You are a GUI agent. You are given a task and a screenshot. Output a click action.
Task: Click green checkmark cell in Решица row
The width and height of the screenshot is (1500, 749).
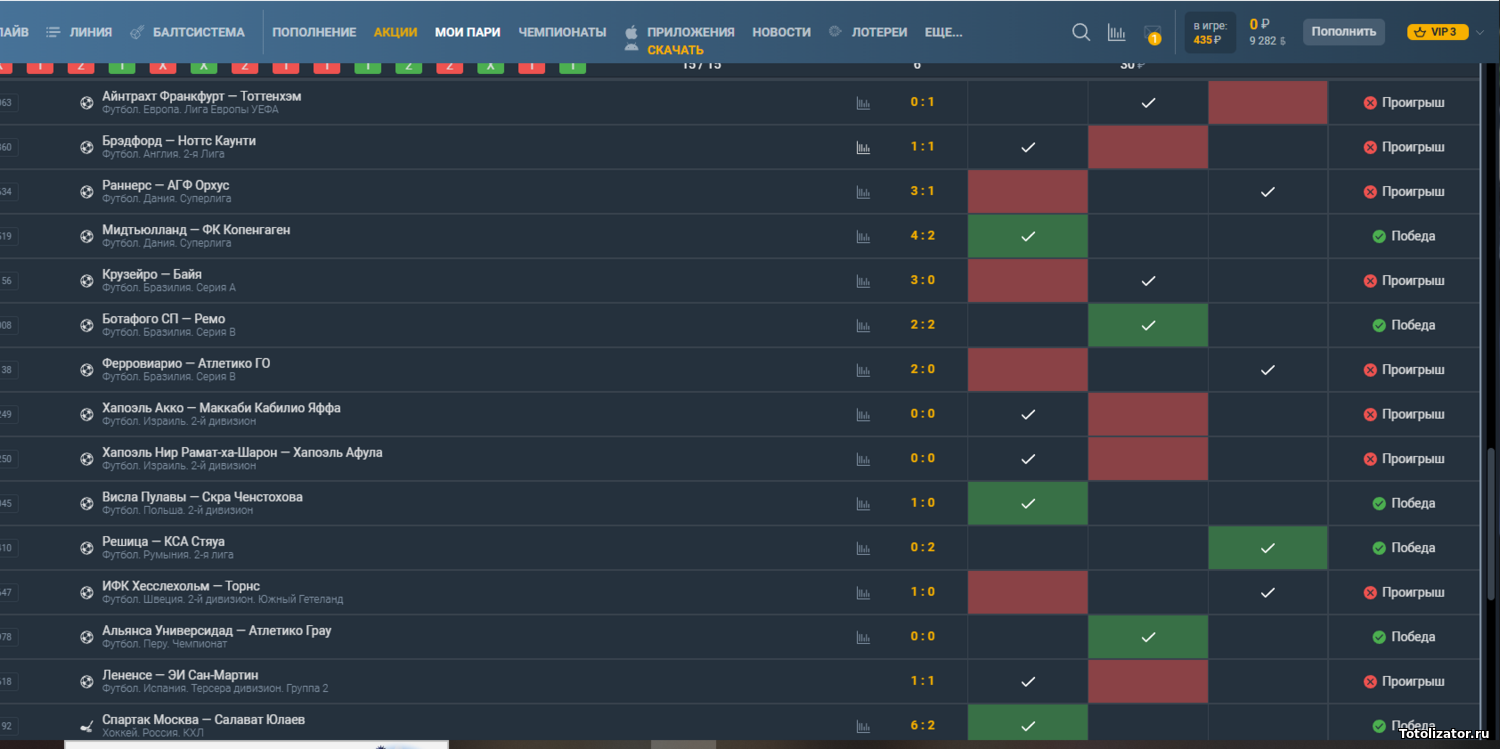point(1268,548)
